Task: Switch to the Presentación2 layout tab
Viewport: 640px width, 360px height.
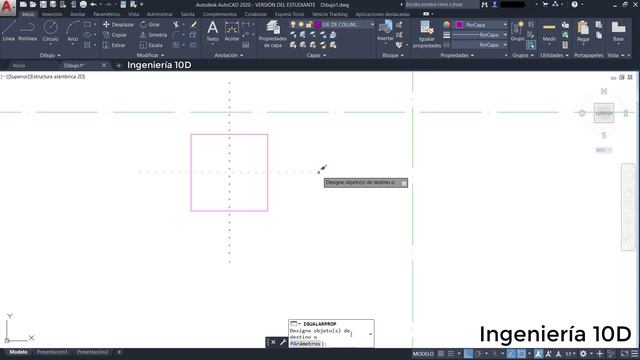Action: [x=93, y=352]
